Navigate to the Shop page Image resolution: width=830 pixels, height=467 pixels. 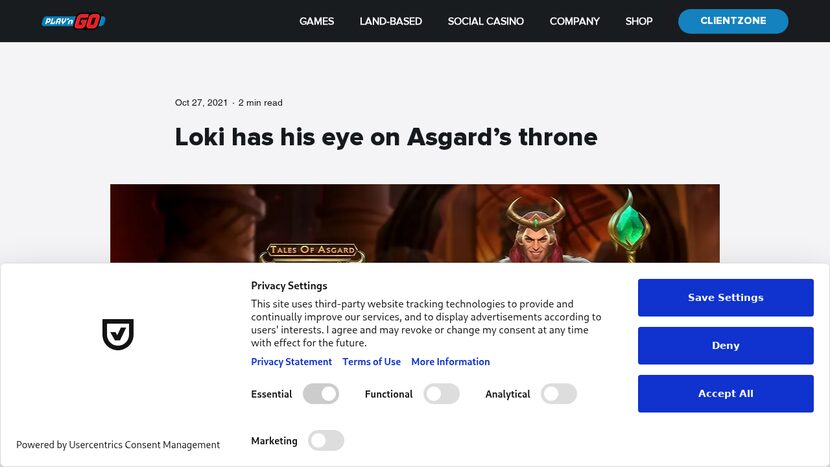pyautogui.click(x=639, y=21)
